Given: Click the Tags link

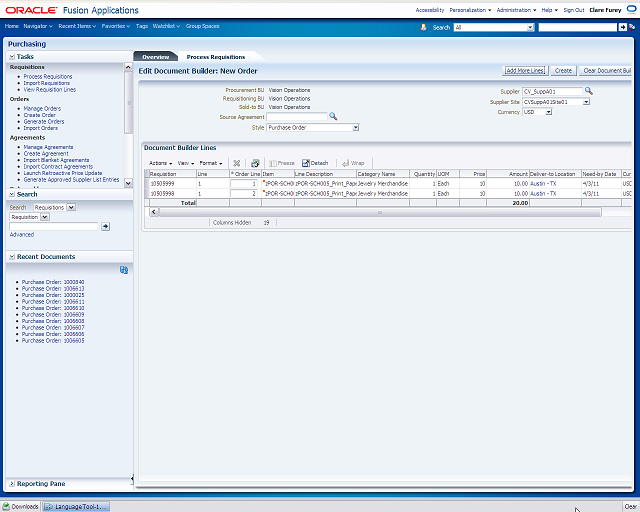Looking at the screenshot, I should [x=142, y=26].
